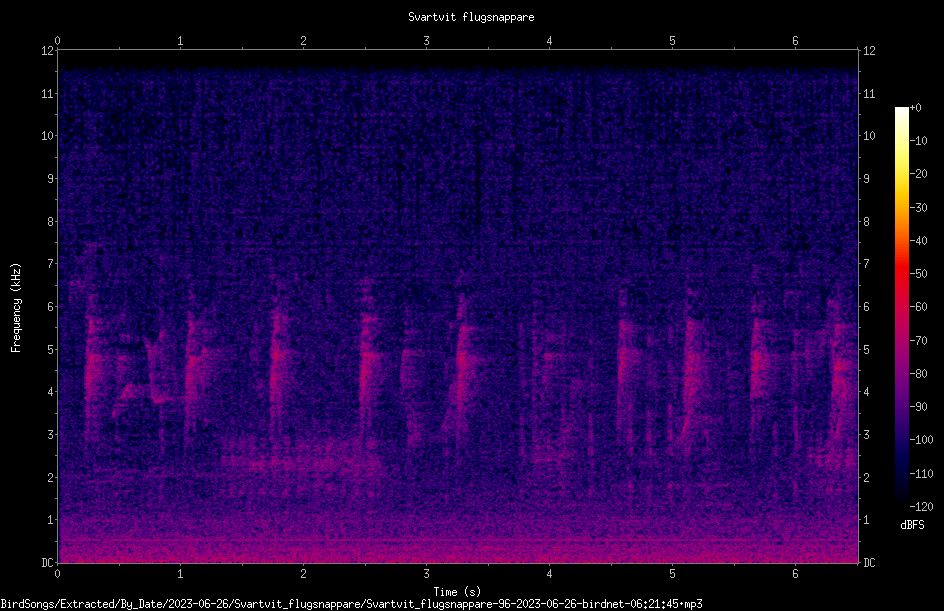The image size is (944, 611).
Task: Click the '-50' value on the color scale
Action: pos(919,274)
